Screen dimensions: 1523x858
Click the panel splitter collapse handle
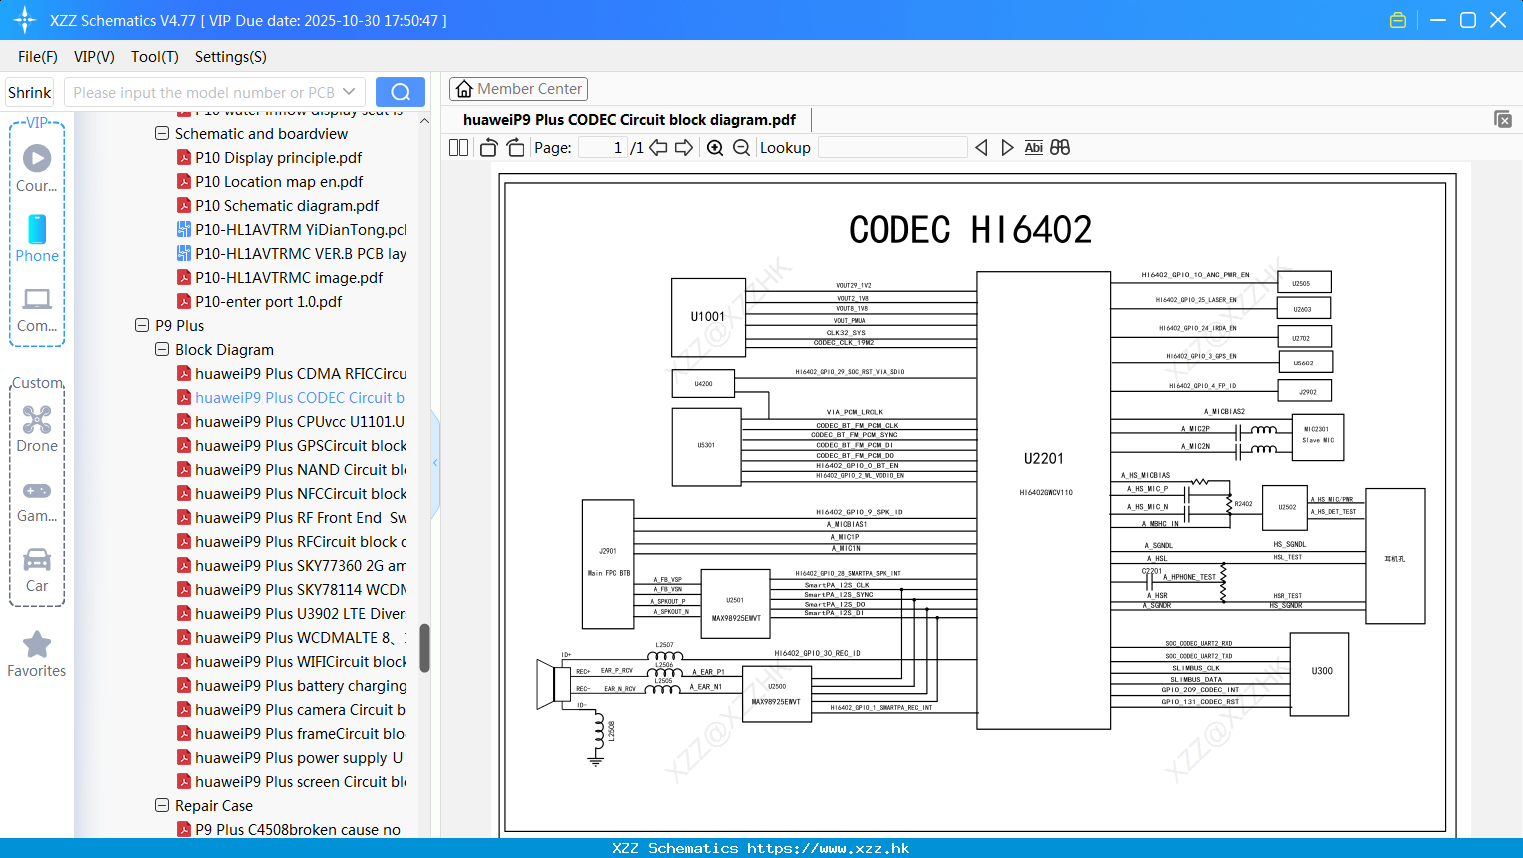coord(435,462)
